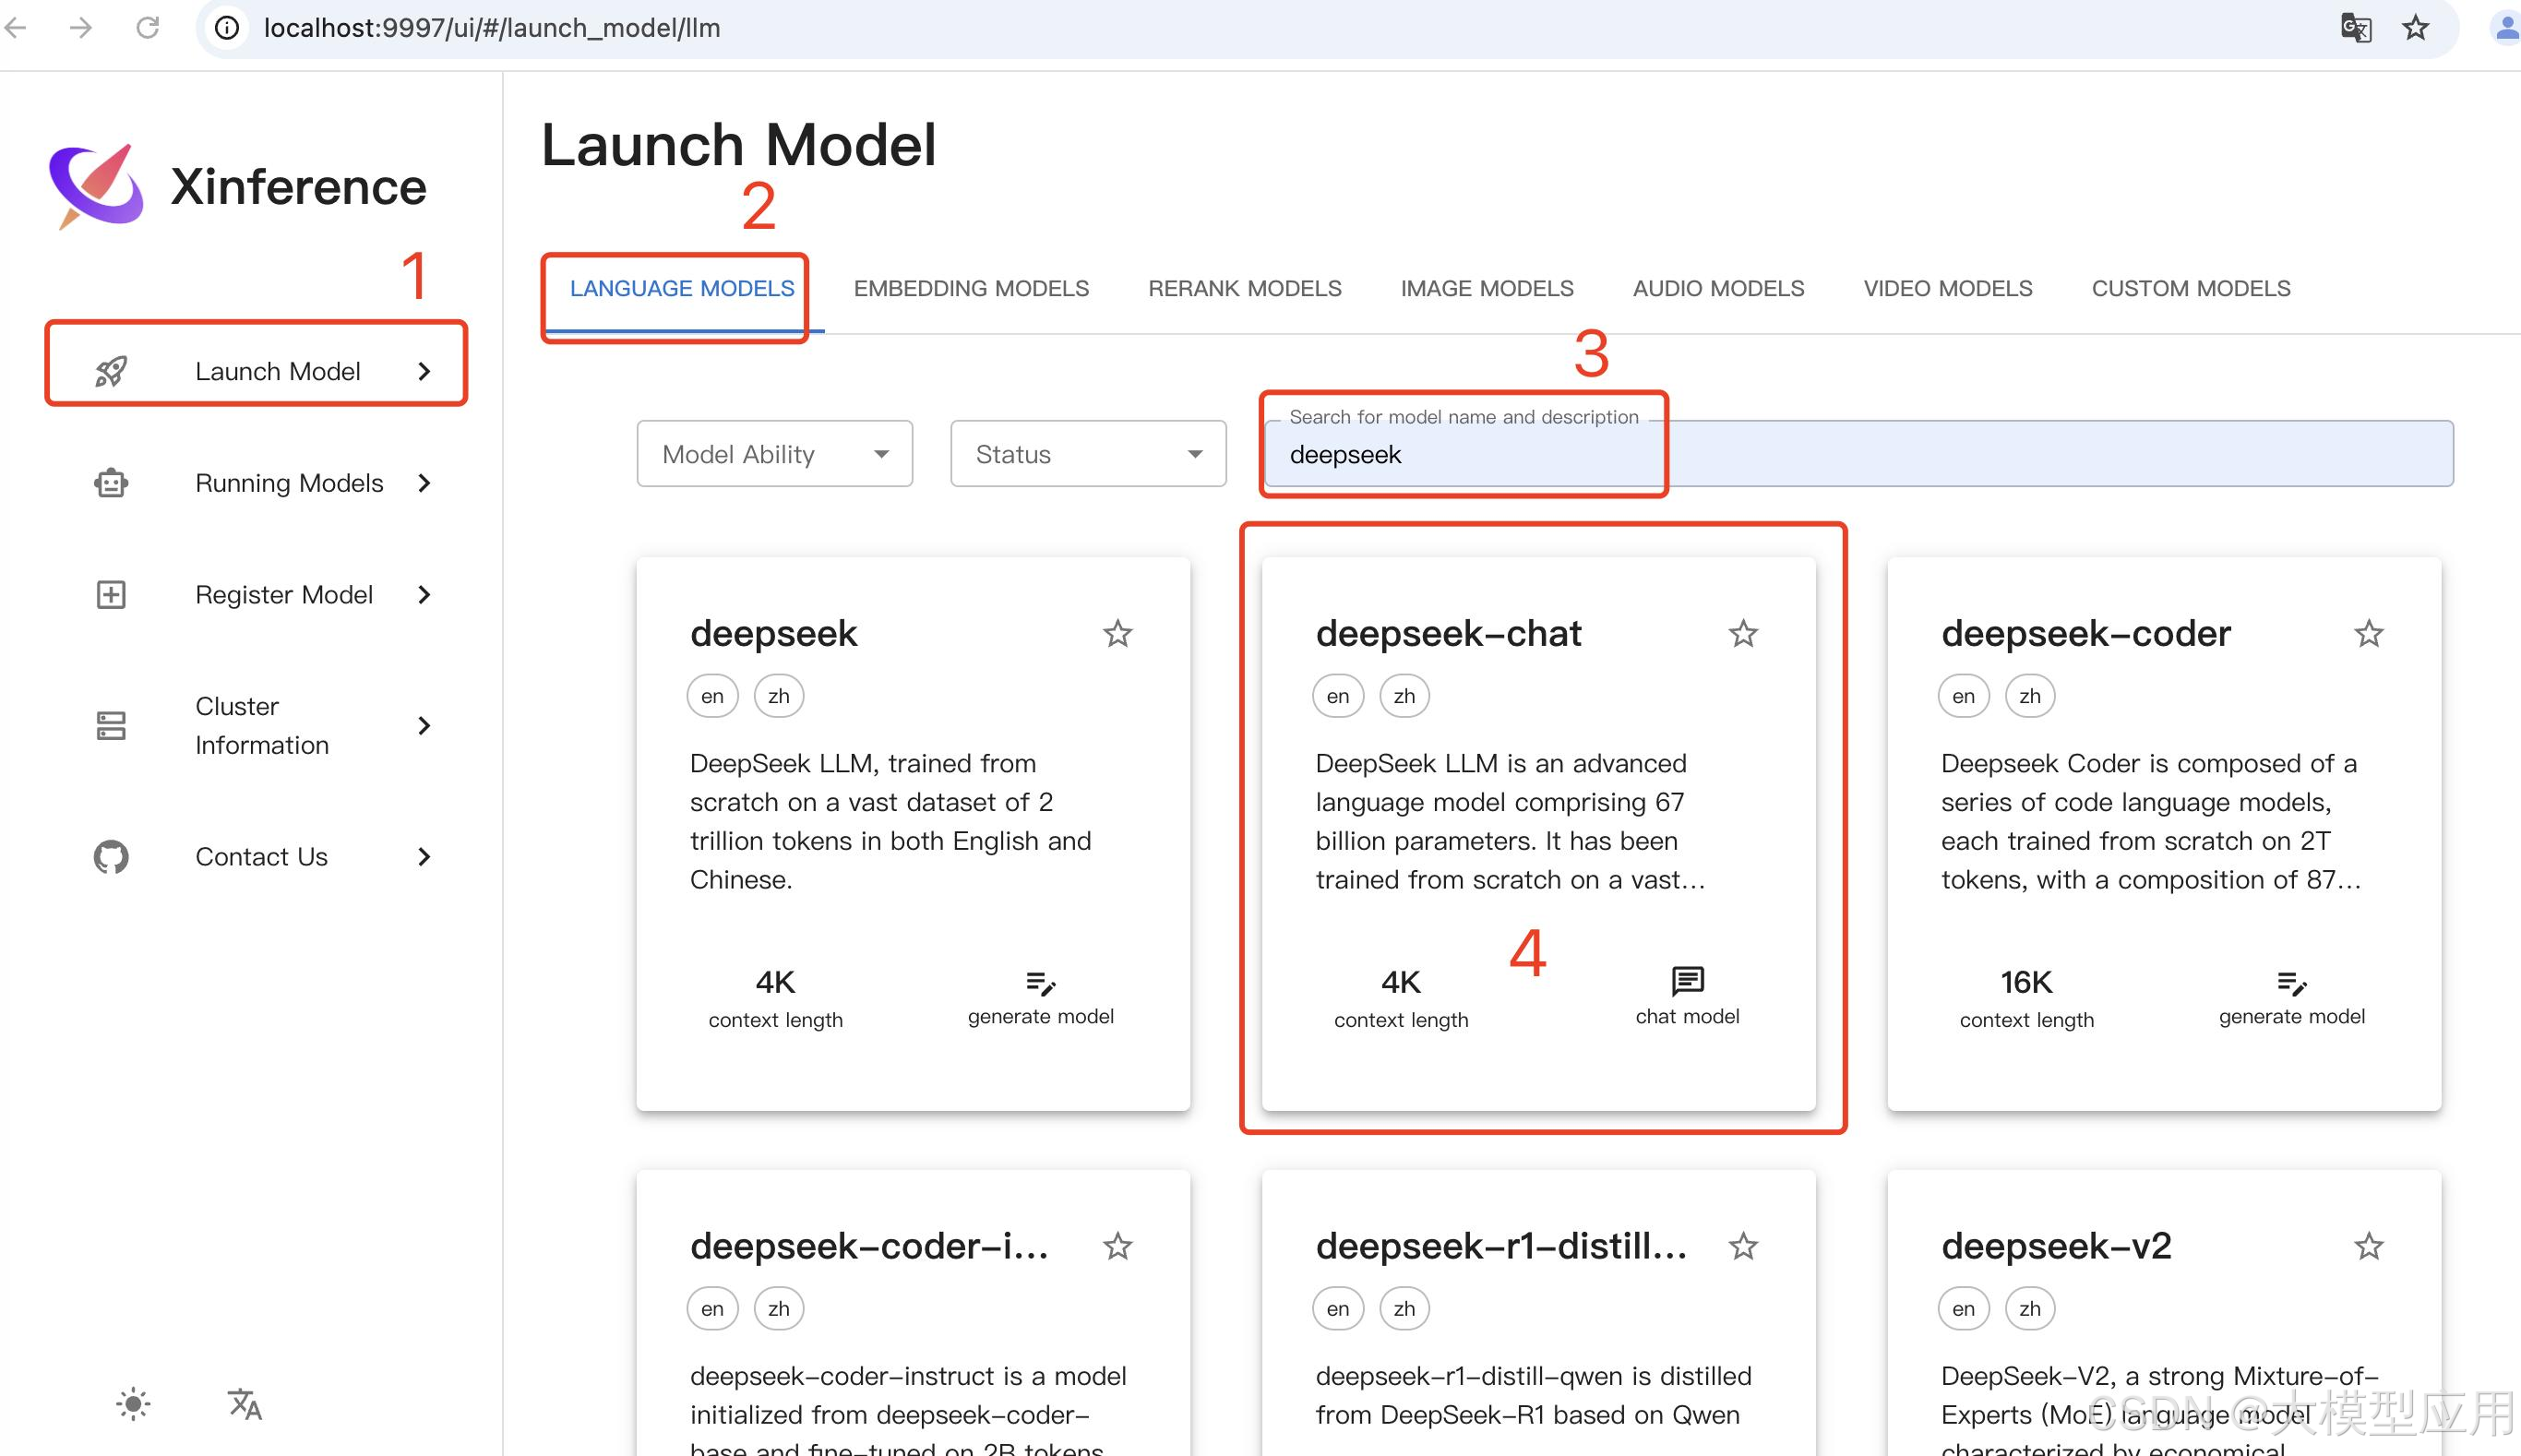
Task: Star the deepseek-coder model card
Action: tap(2368, 633)
